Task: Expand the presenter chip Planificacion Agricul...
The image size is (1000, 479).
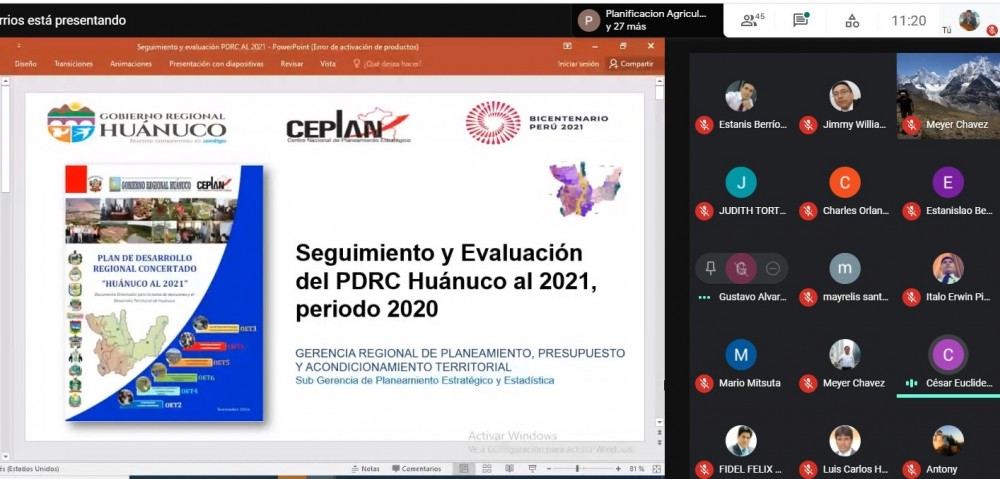Action: click(x=646, y=20)
